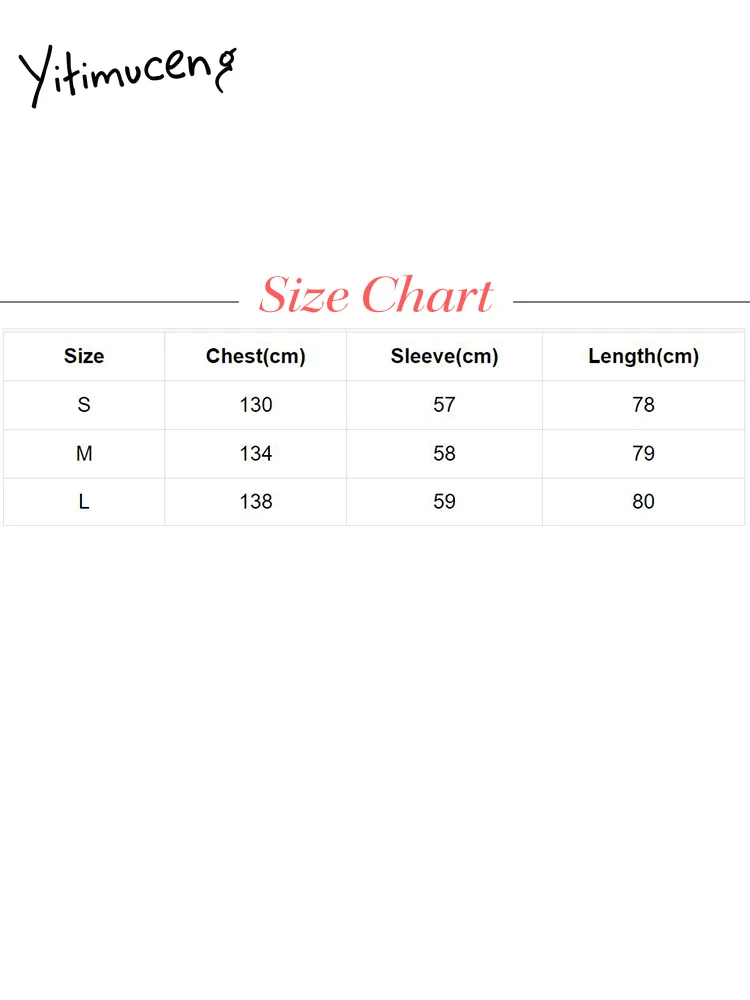Select the Size column header
This screenshot has height=1000, width=750.
click(x=84, y=356)
